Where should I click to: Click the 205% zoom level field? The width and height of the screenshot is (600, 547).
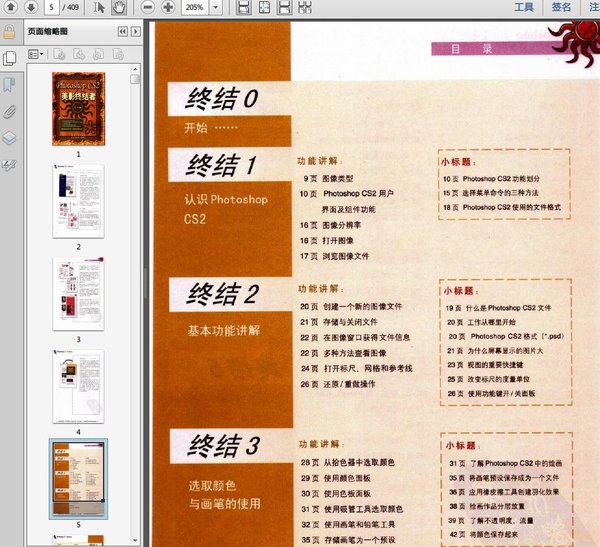(x=194, y=7)
